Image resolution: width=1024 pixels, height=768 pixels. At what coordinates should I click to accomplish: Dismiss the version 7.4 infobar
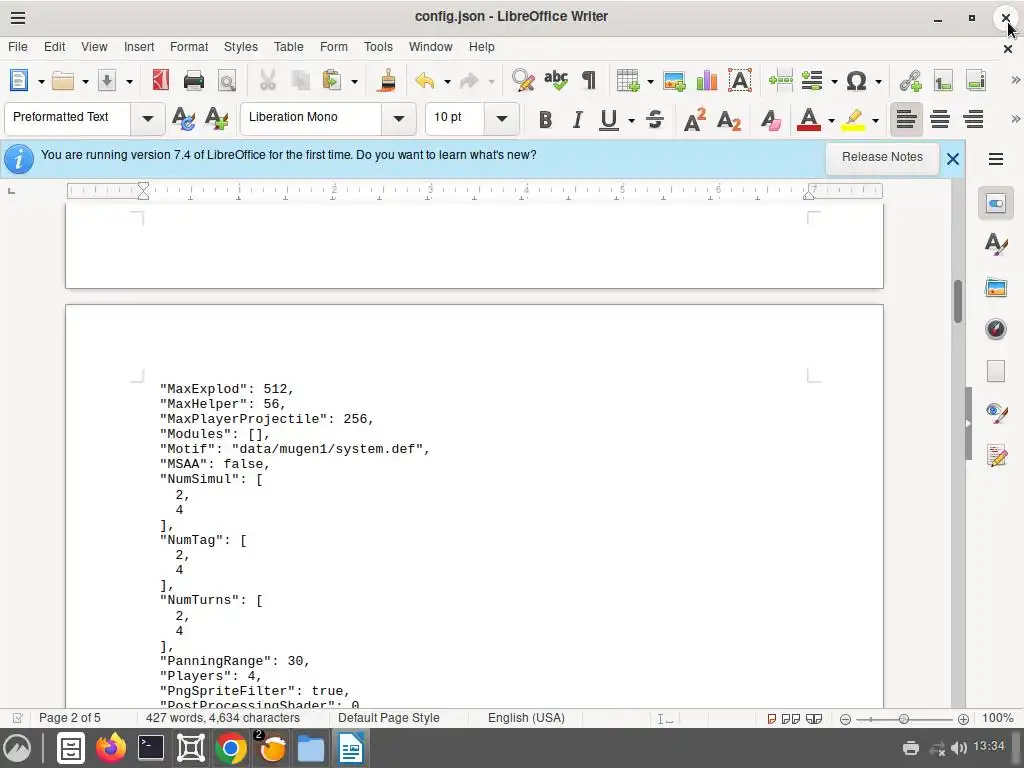click(953, 159)
